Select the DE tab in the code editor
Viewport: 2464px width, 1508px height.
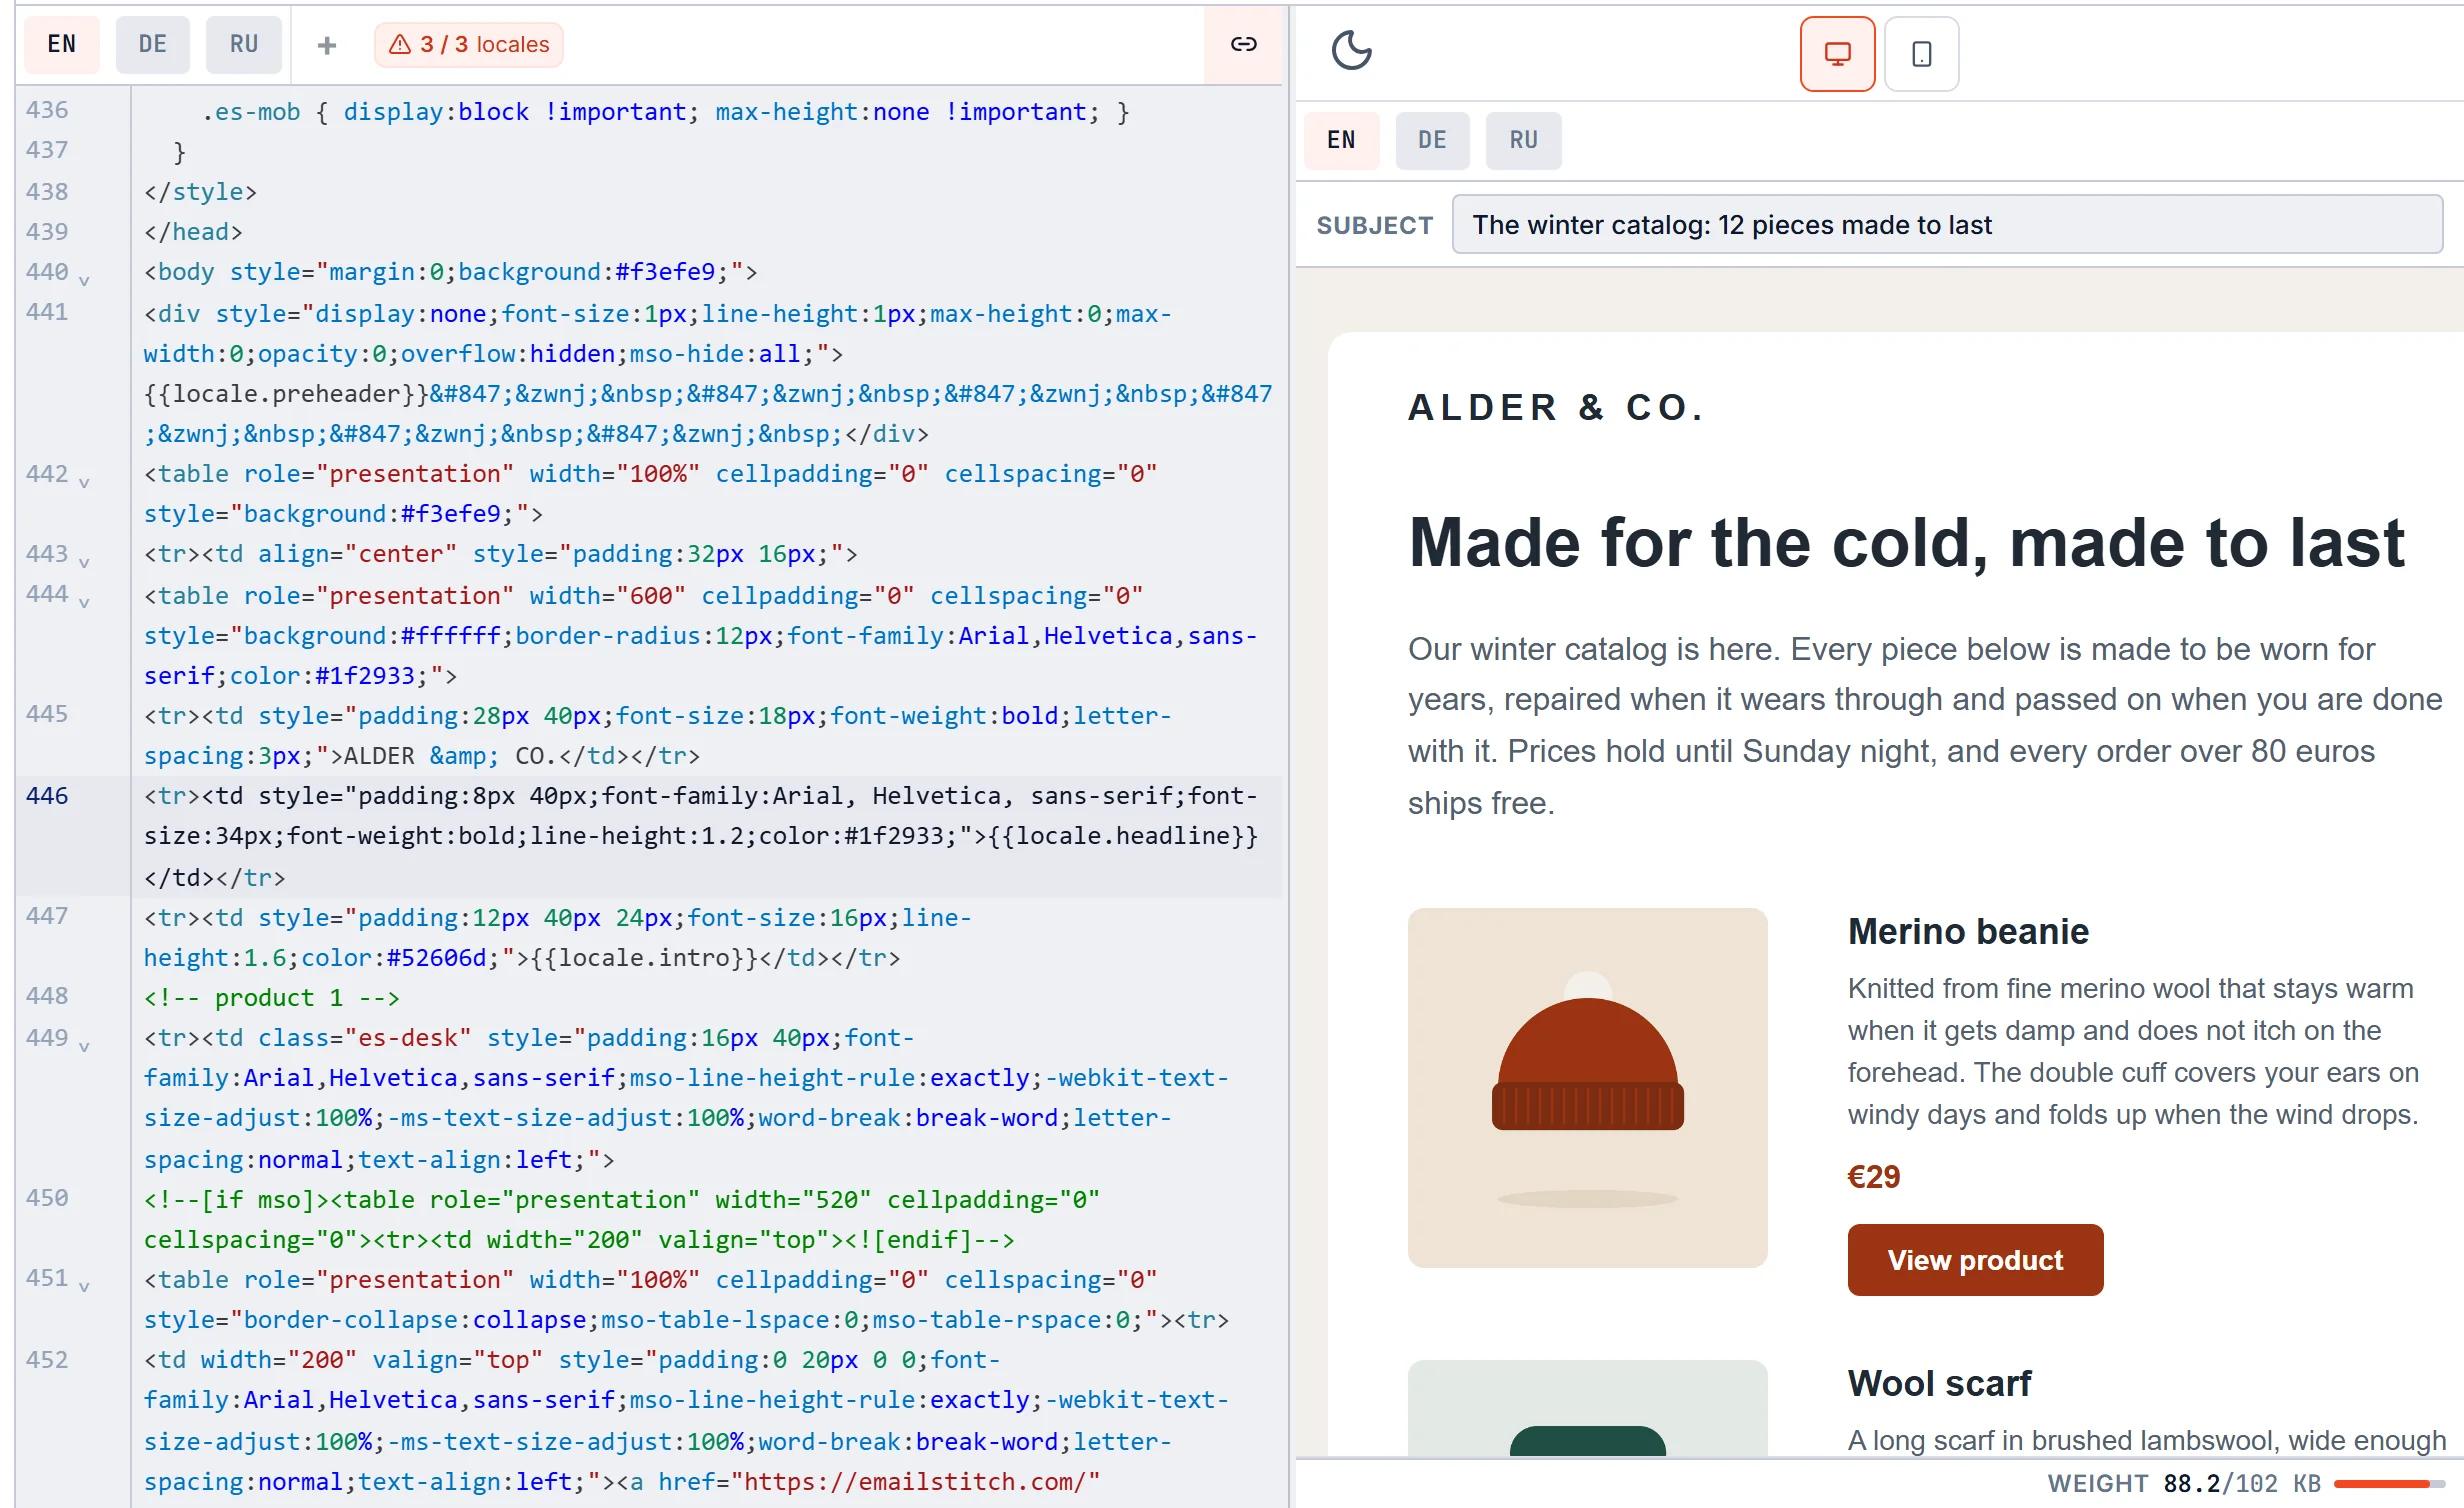pyautogui.click(x=152, y=45)
